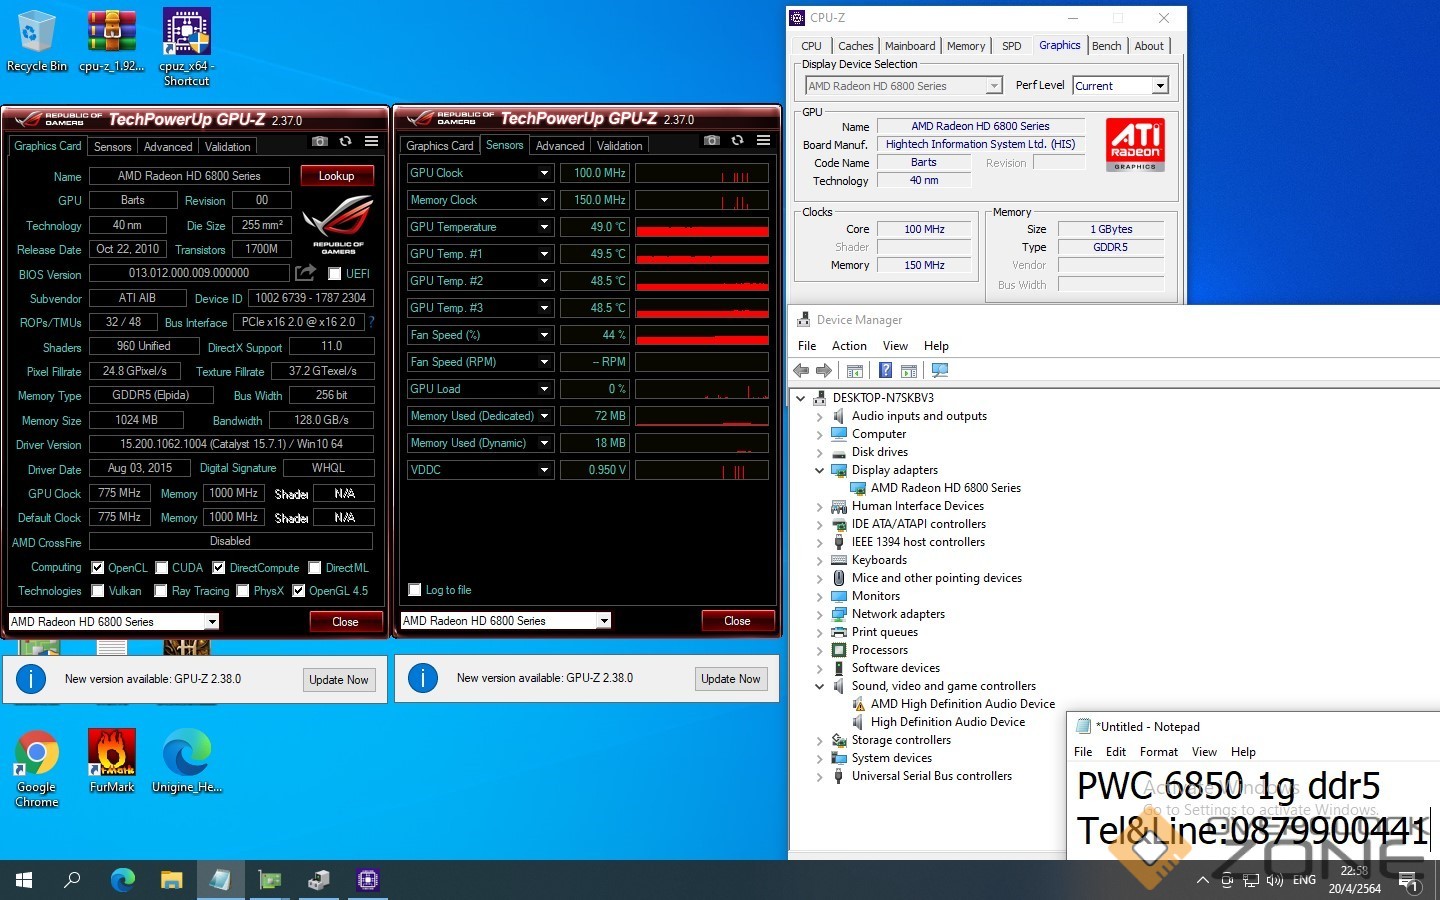1440x900 pixels.
Task: Open the Unigine Heaven desktop shortcut
Action: 186,760
